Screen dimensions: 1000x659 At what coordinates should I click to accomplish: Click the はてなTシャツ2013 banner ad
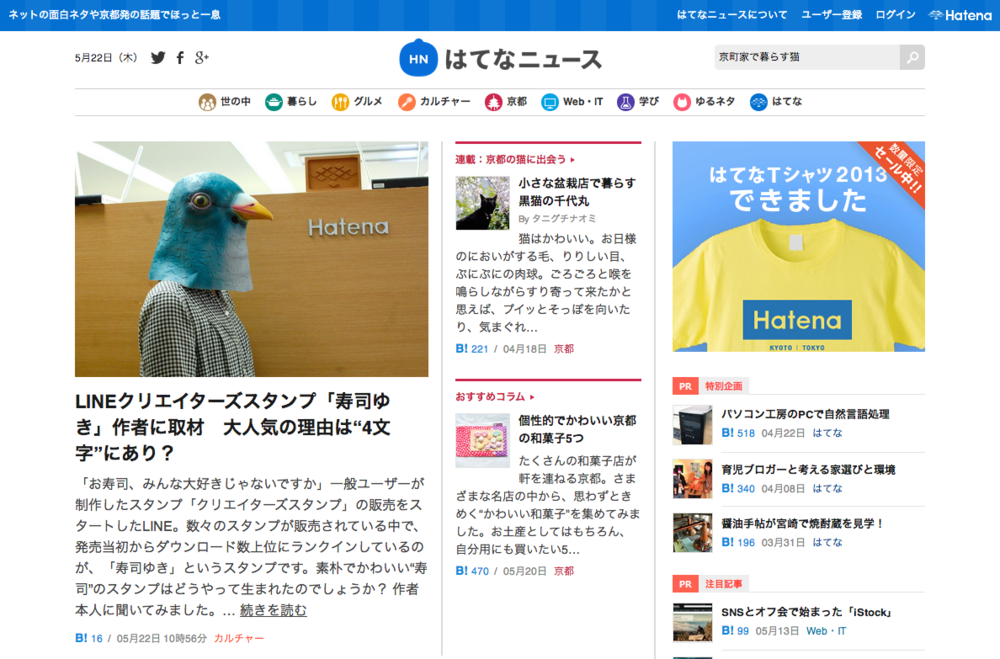tap(798, 246)
